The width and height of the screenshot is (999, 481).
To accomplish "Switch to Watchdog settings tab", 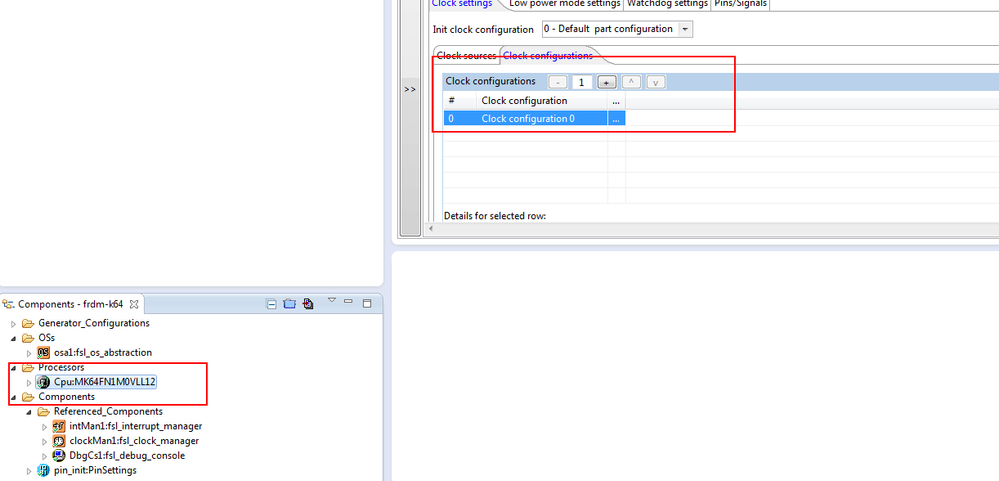I will (x=667, y=4).
